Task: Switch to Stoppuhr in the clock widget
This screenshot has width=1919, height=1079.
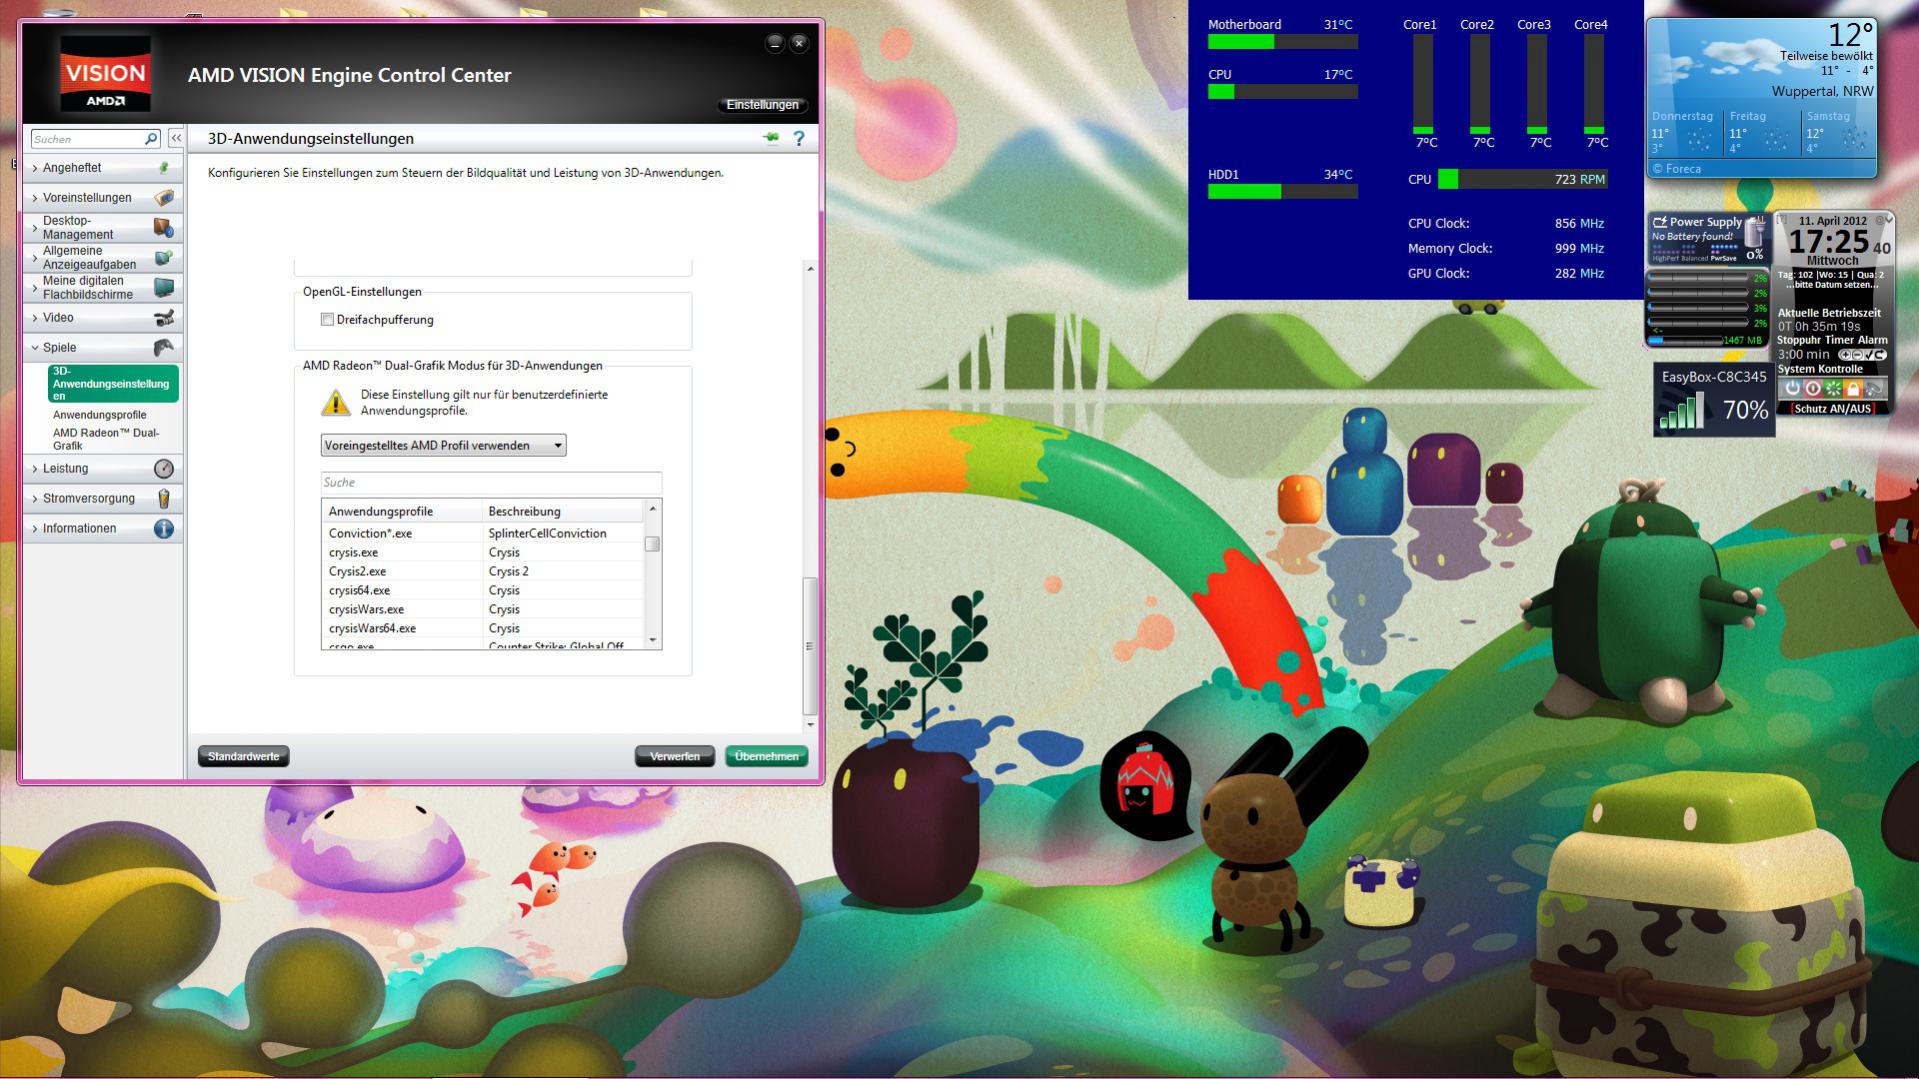Action: click(1799, 340)
